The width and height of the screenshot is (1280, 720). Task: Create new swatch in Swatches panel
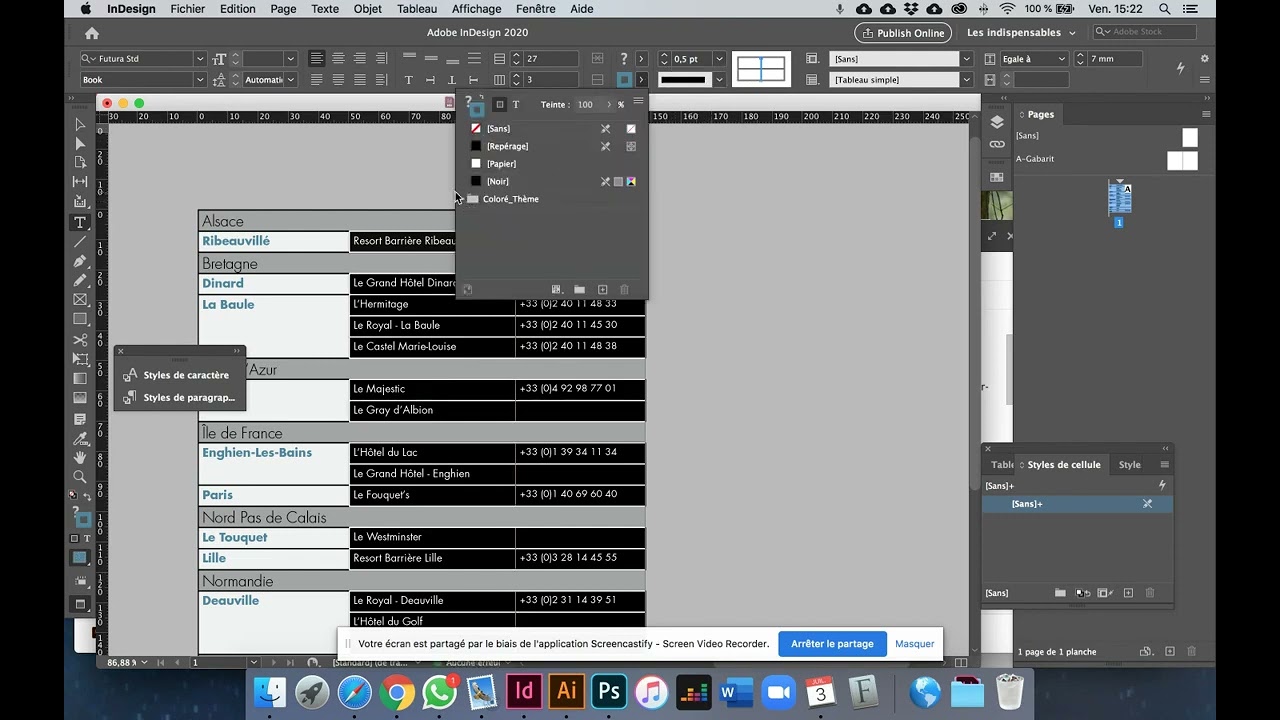[602, 290]
